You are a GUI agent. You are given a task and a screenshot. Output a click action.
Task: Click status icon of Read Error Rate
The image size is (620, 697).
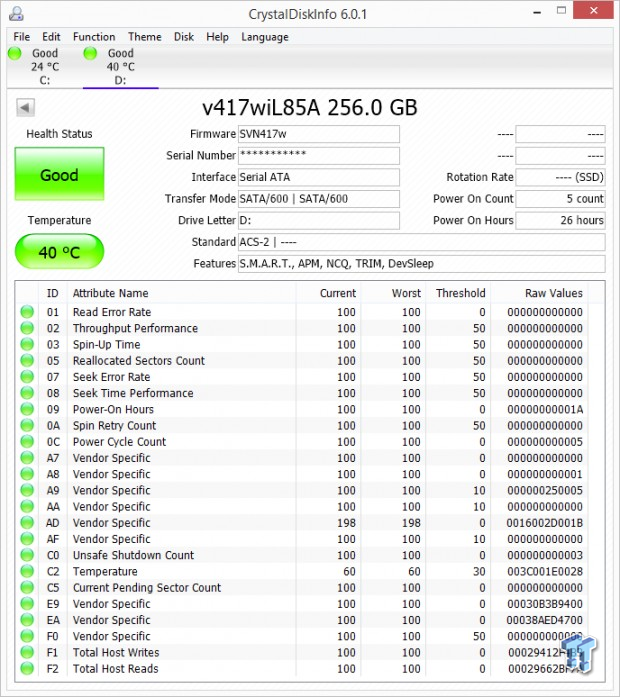point(27,312)
